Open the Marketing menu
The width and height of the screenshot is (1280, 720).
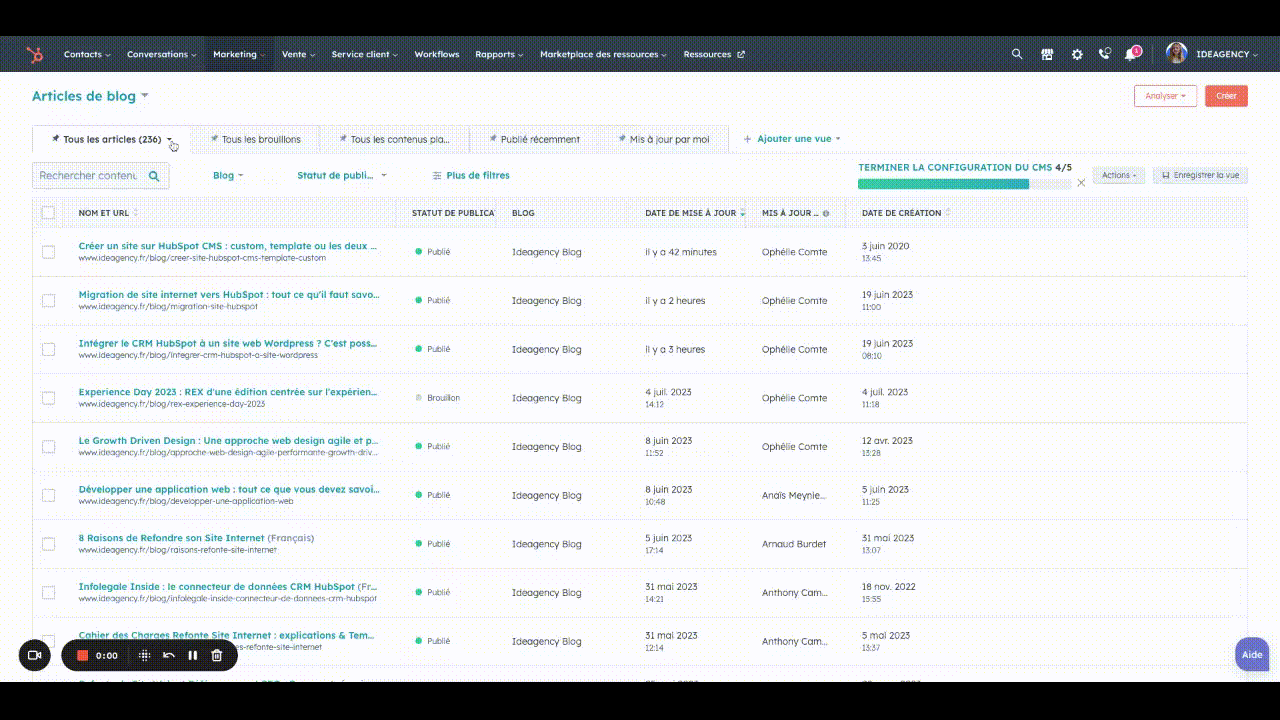pyautogui.click(x=239, y=54)
